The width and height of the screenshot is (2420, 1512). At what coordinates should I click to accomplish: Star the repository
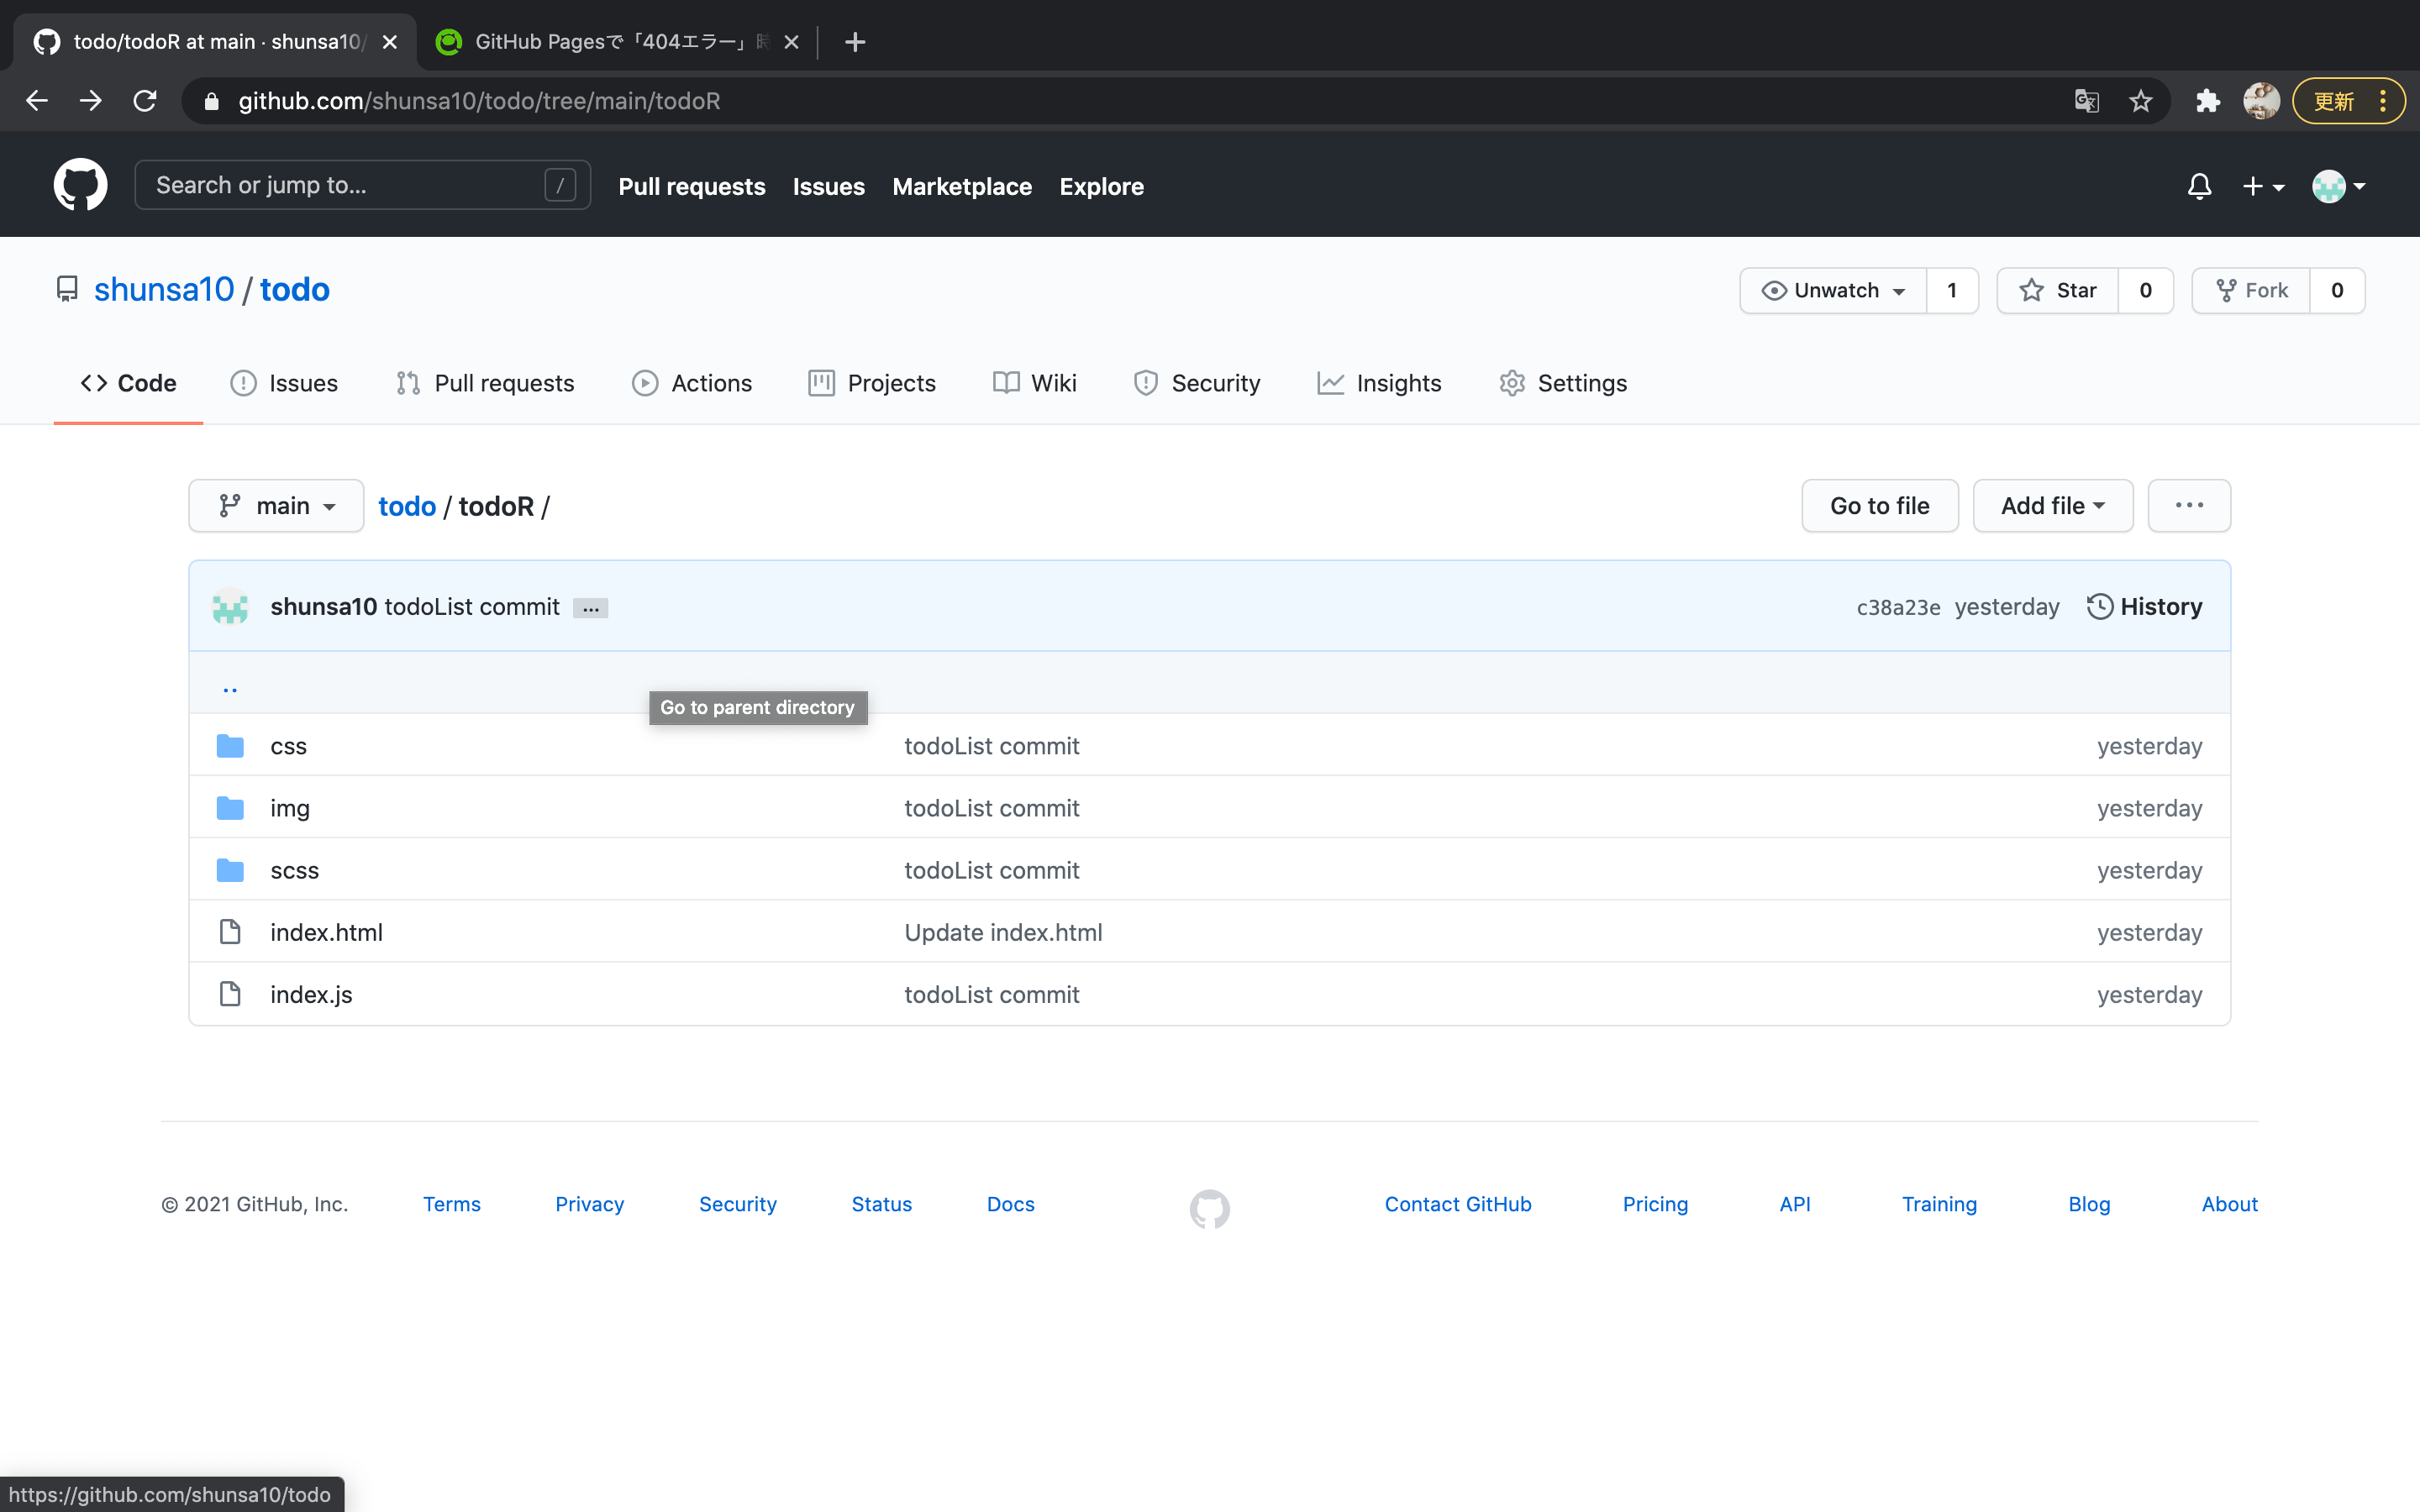pyautogui.click(x=2057, y=290)
